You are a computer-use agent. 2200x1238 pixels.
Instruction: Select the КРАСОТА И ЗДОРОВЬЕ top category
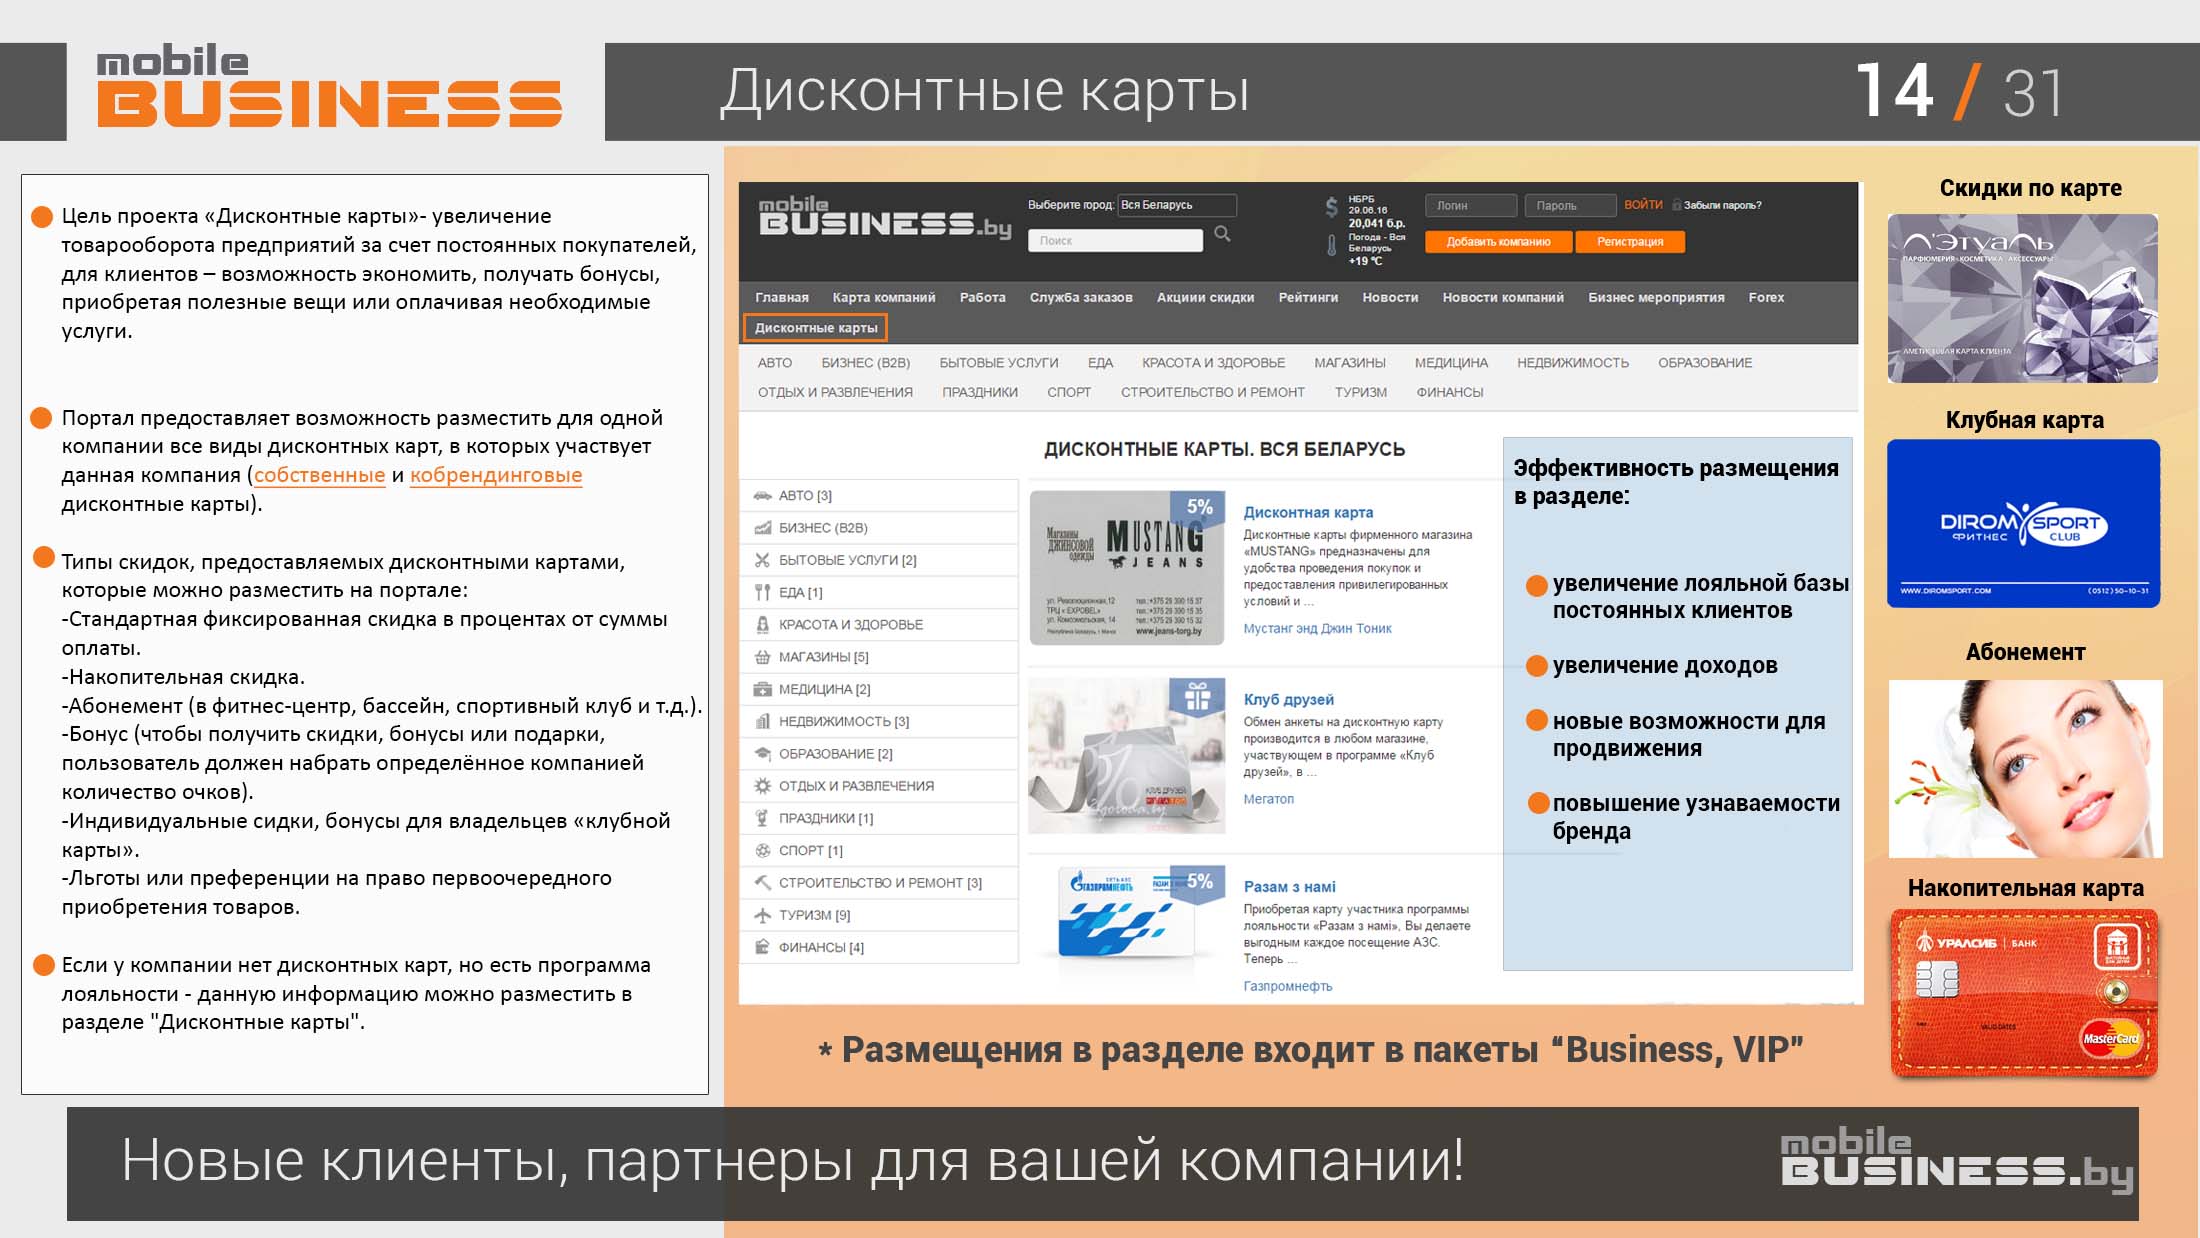tap(1213, 363)
